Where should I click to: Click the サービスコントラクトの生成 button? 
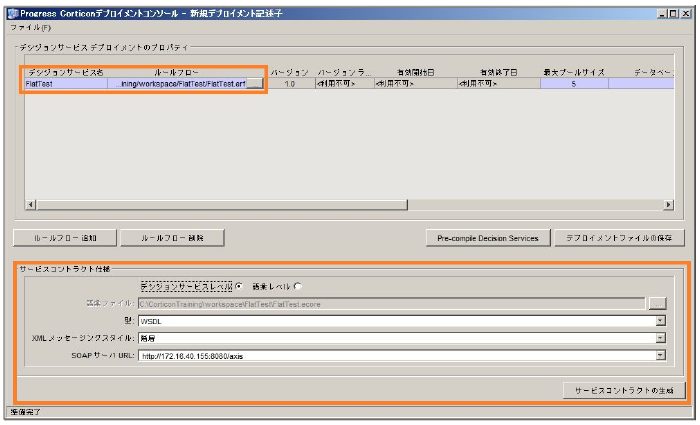click(x=624, y=390)
